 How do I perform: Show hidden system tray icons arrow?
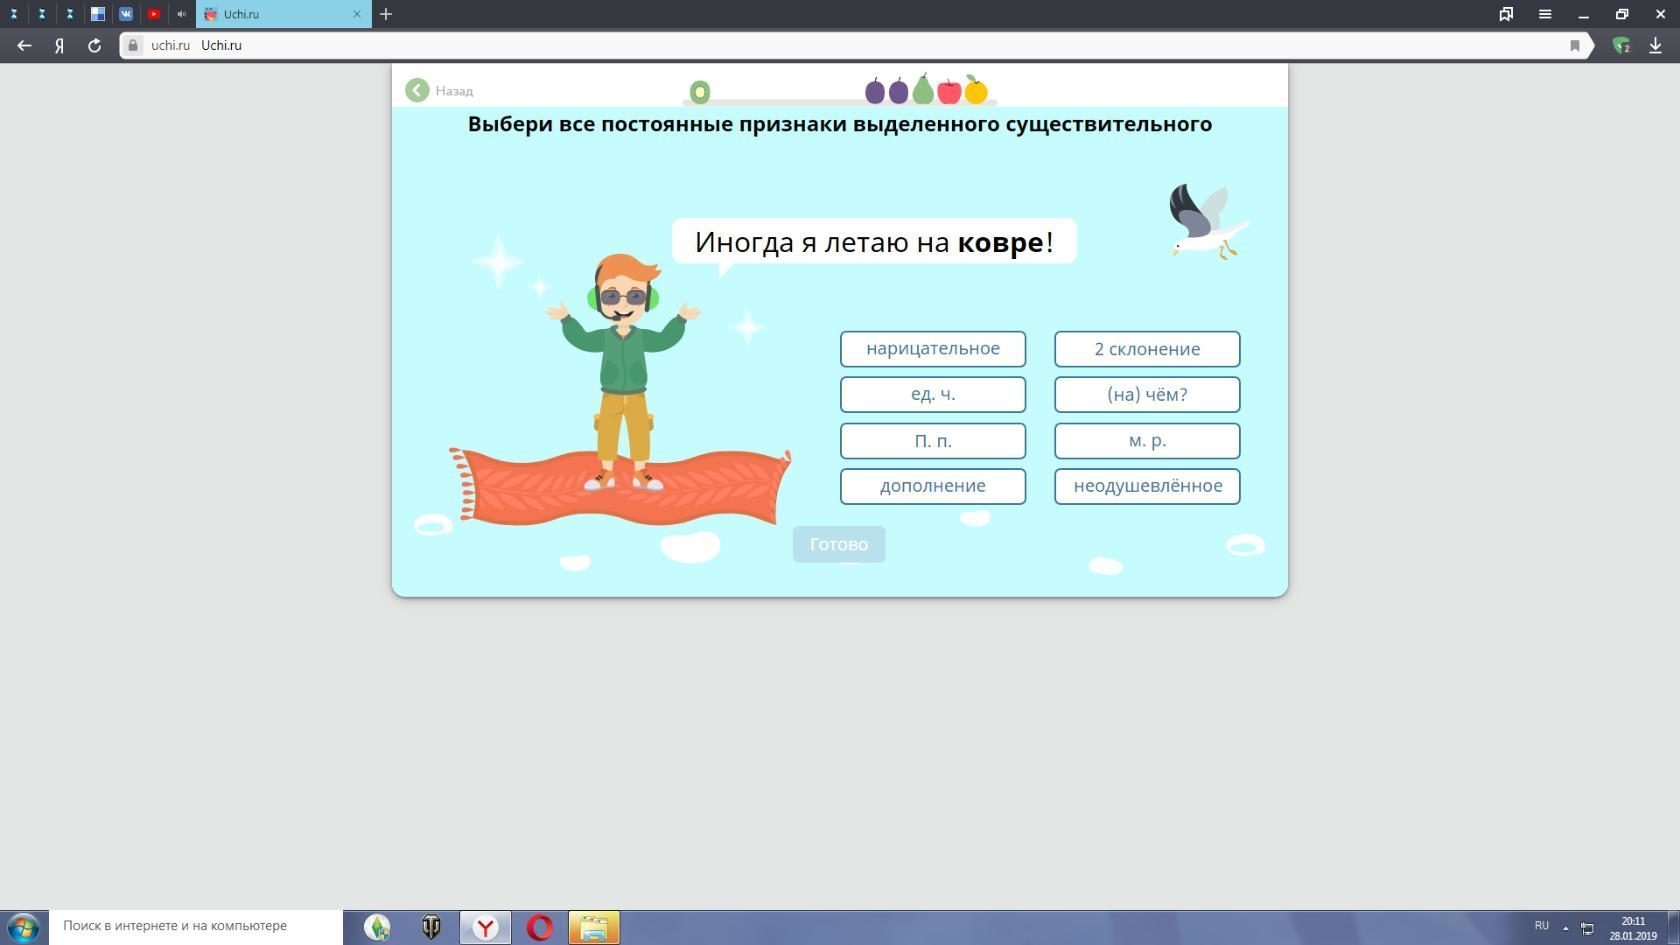coord(1565,927)
